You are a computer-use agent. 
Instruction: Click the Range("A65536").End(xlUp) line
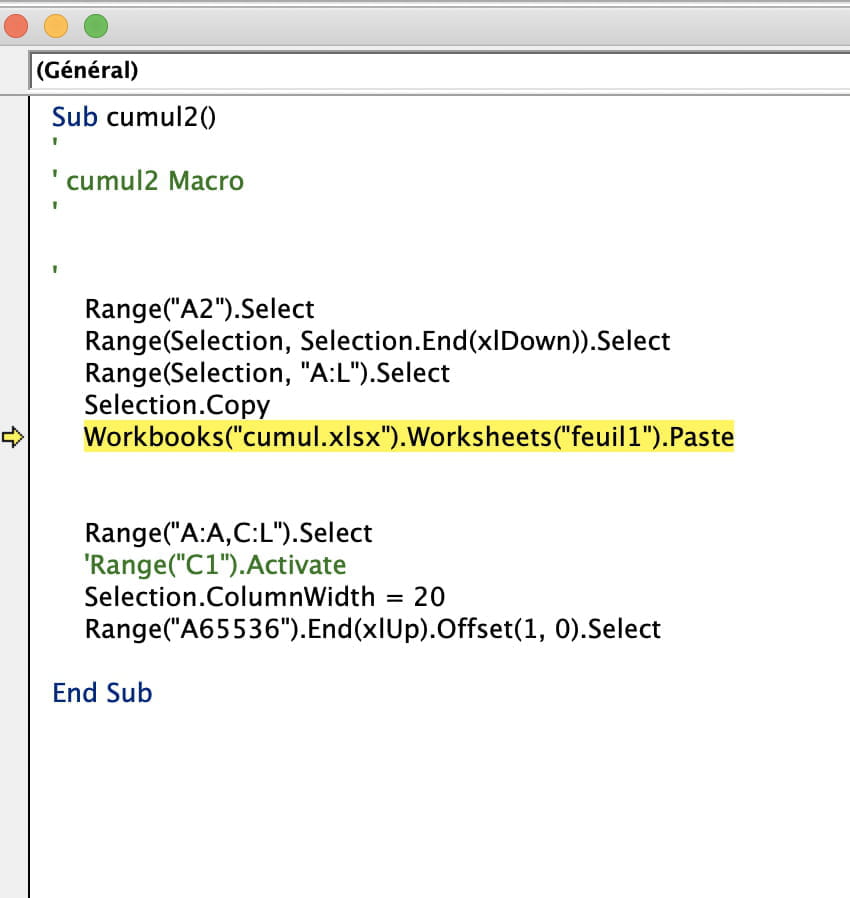pos(373,629)
